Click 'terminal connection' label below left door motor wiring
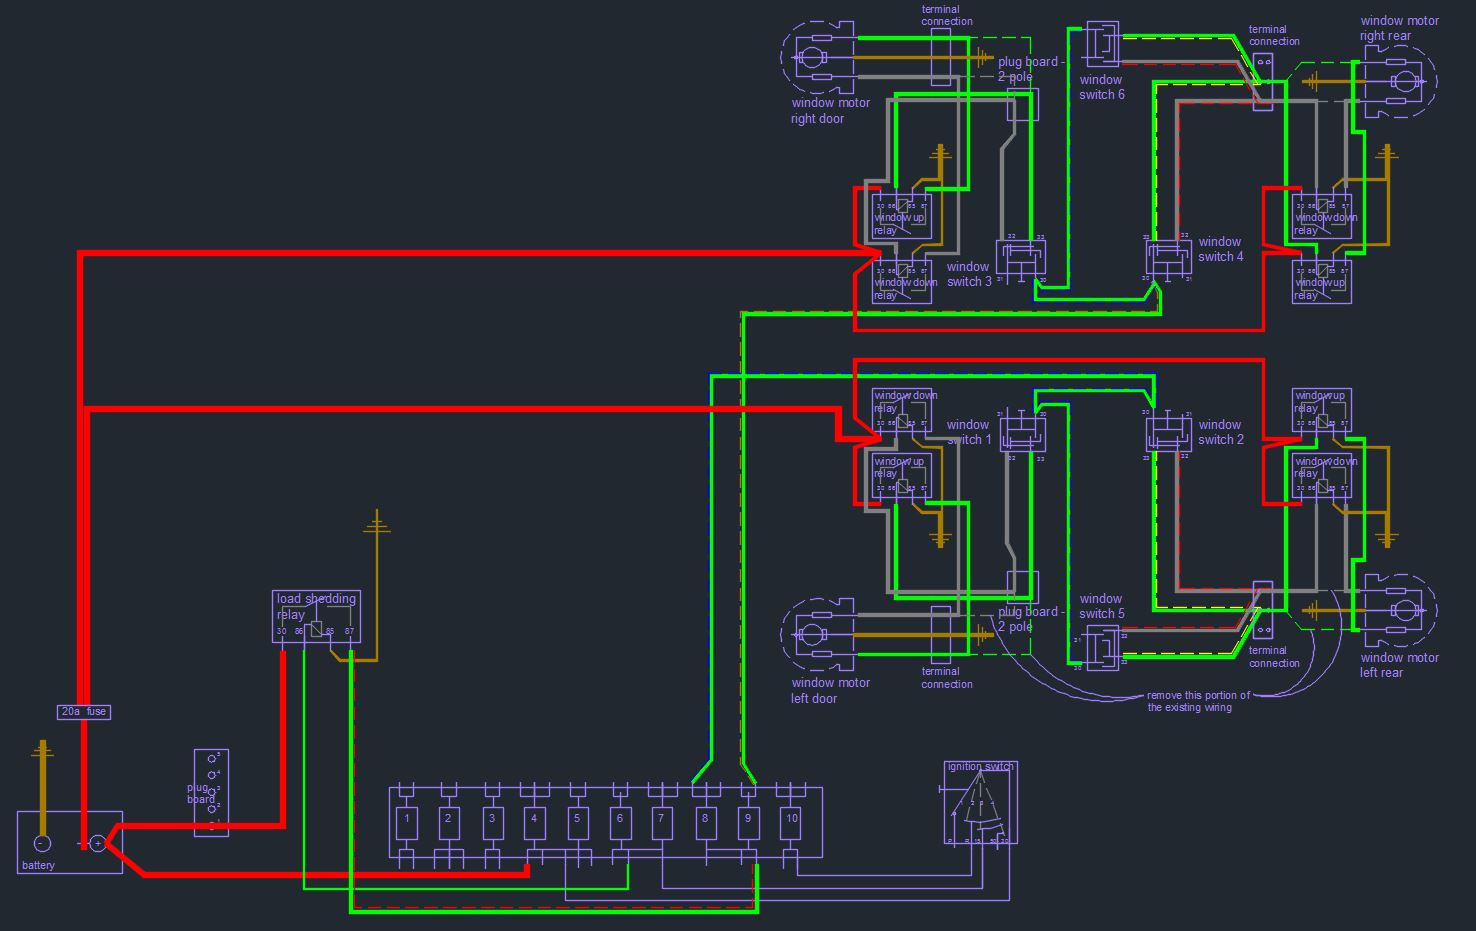 point(947,678)
